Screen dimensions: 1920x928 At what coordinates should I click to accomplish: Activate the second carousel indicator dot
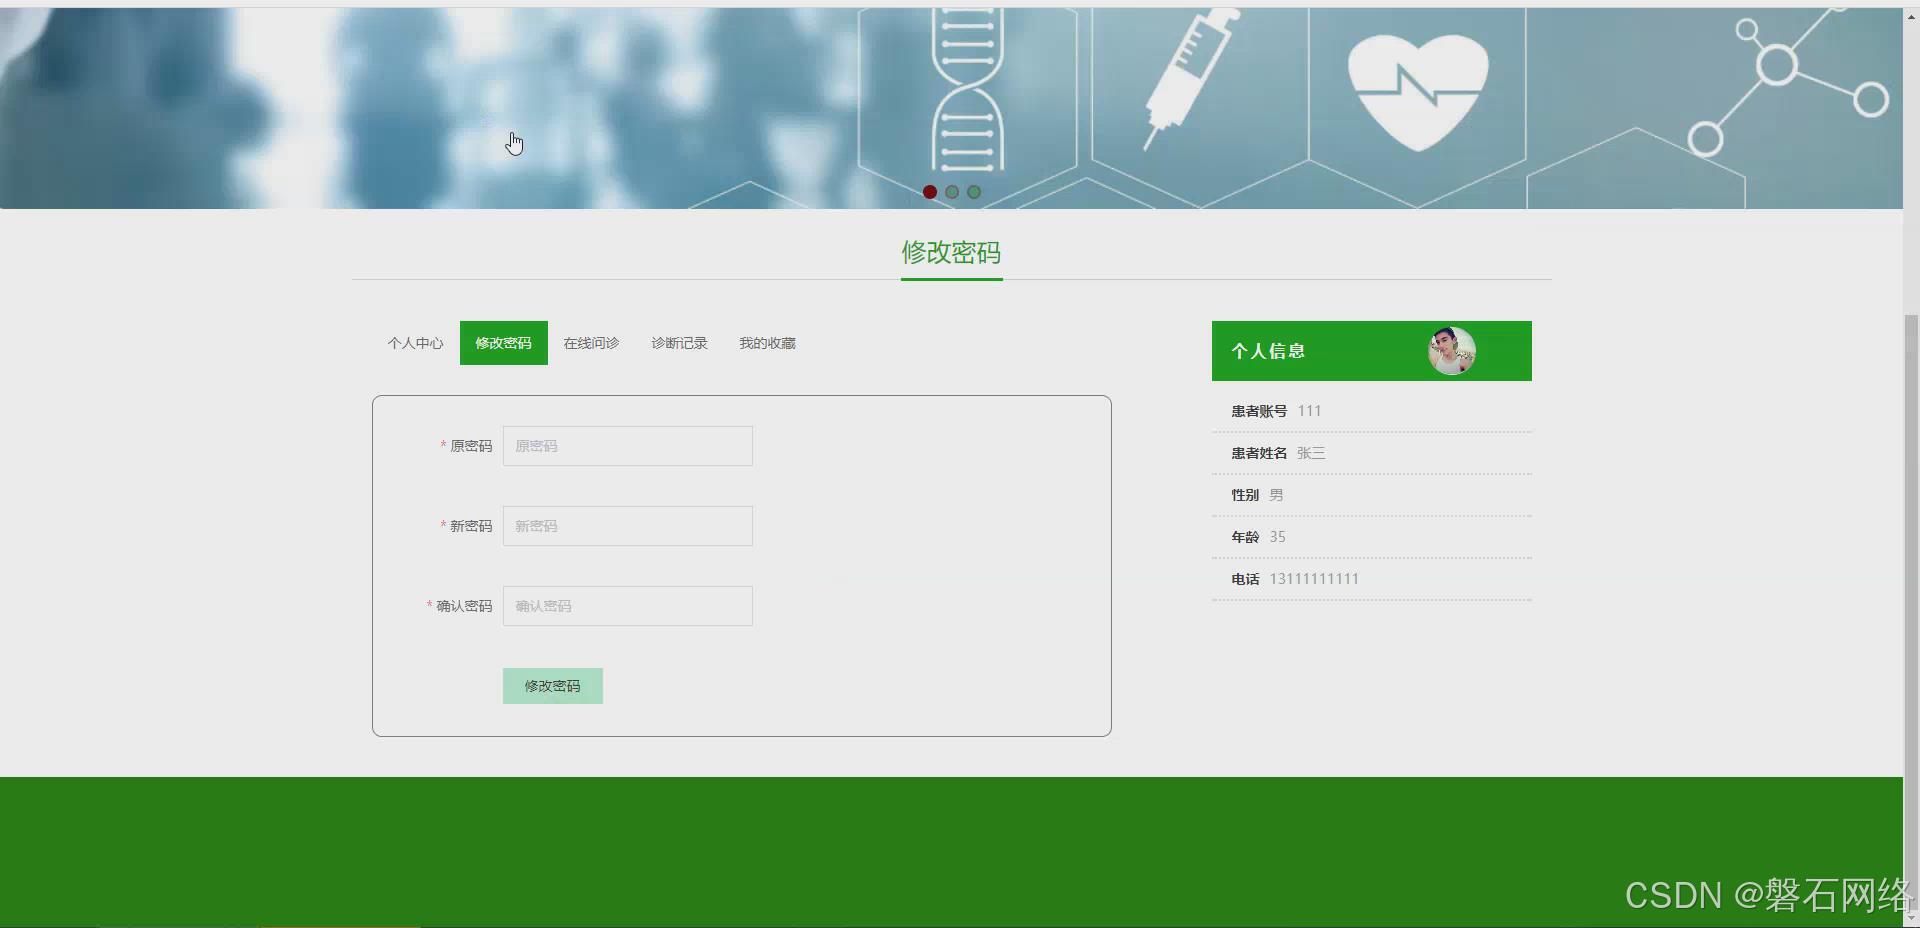coord(952,192)
